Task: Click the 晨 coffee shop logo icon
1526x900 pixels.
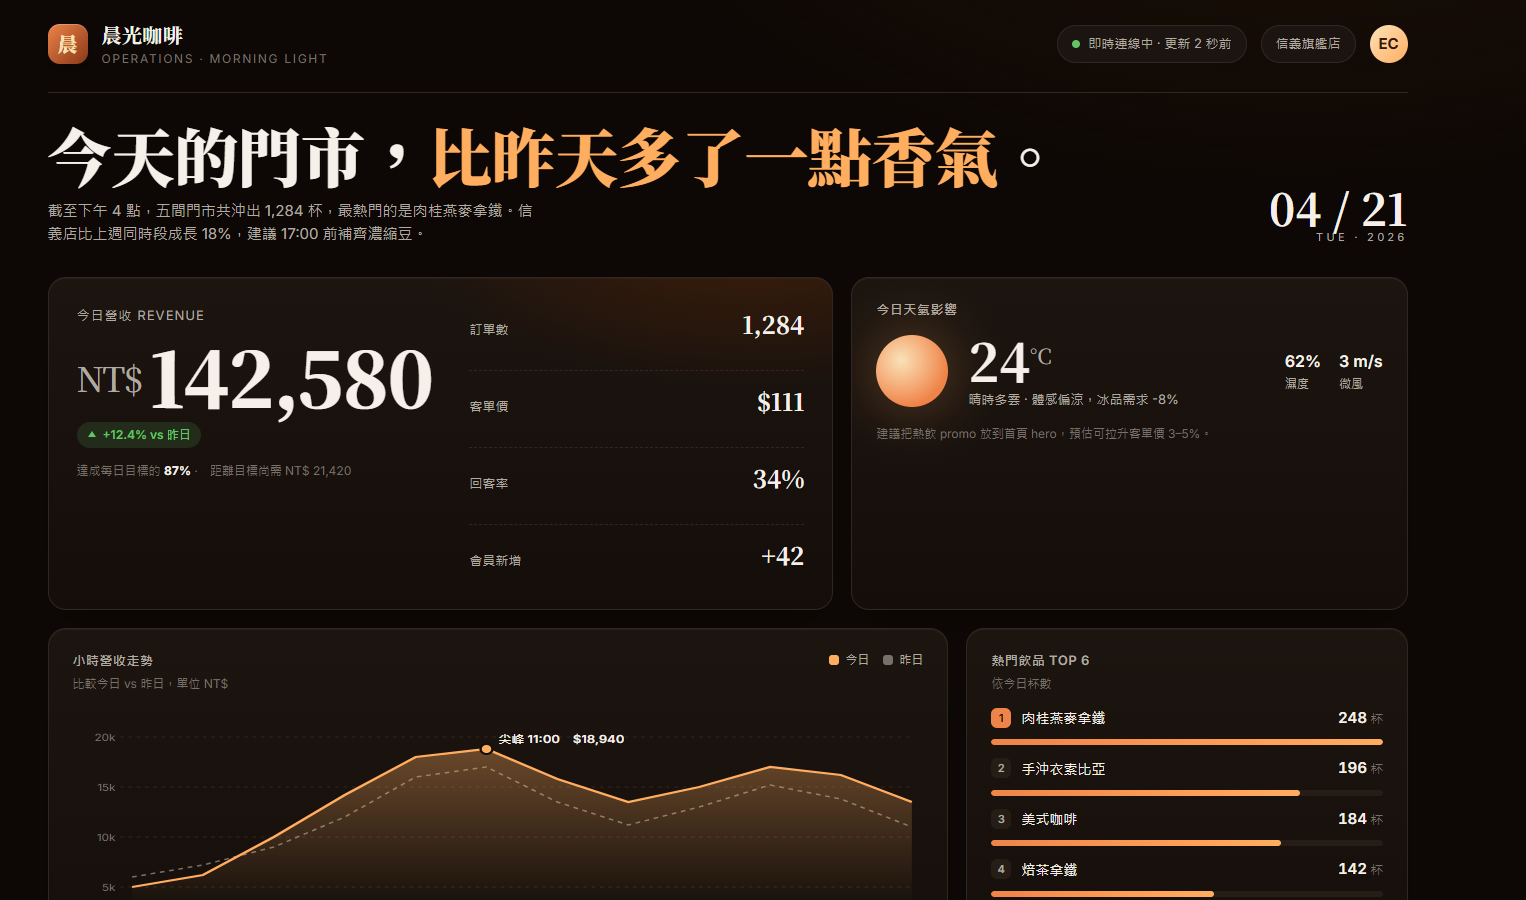Action: [x=67, y=43]
